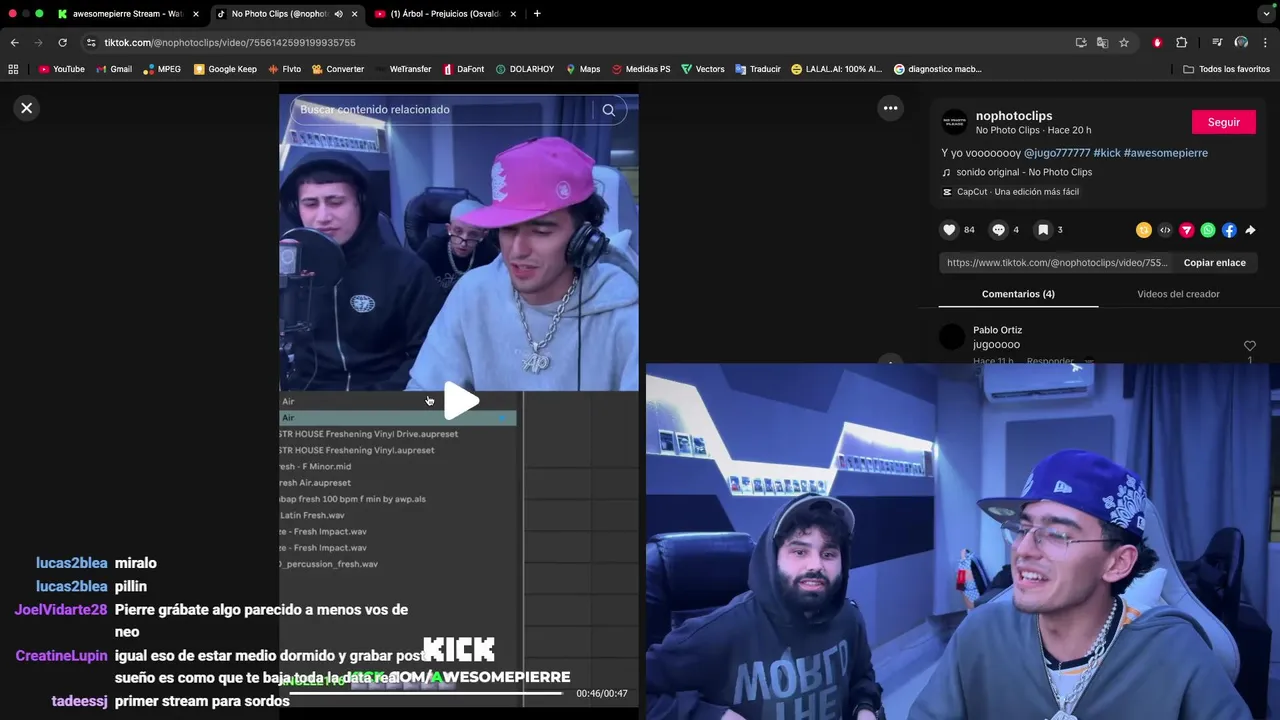Open the three-dots more options menu
The height and width of the screenshot is (720, 1280).
tap(890, 108)
